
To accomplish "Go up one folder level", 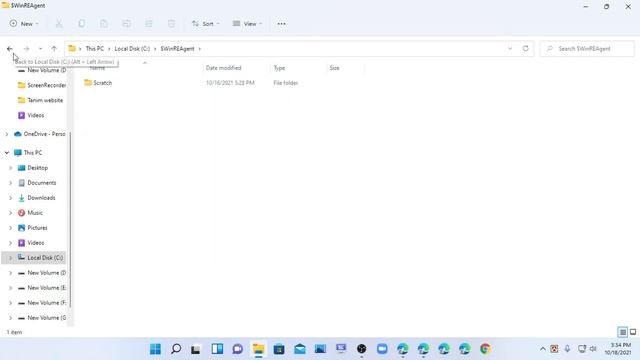I will coord(54,49).
